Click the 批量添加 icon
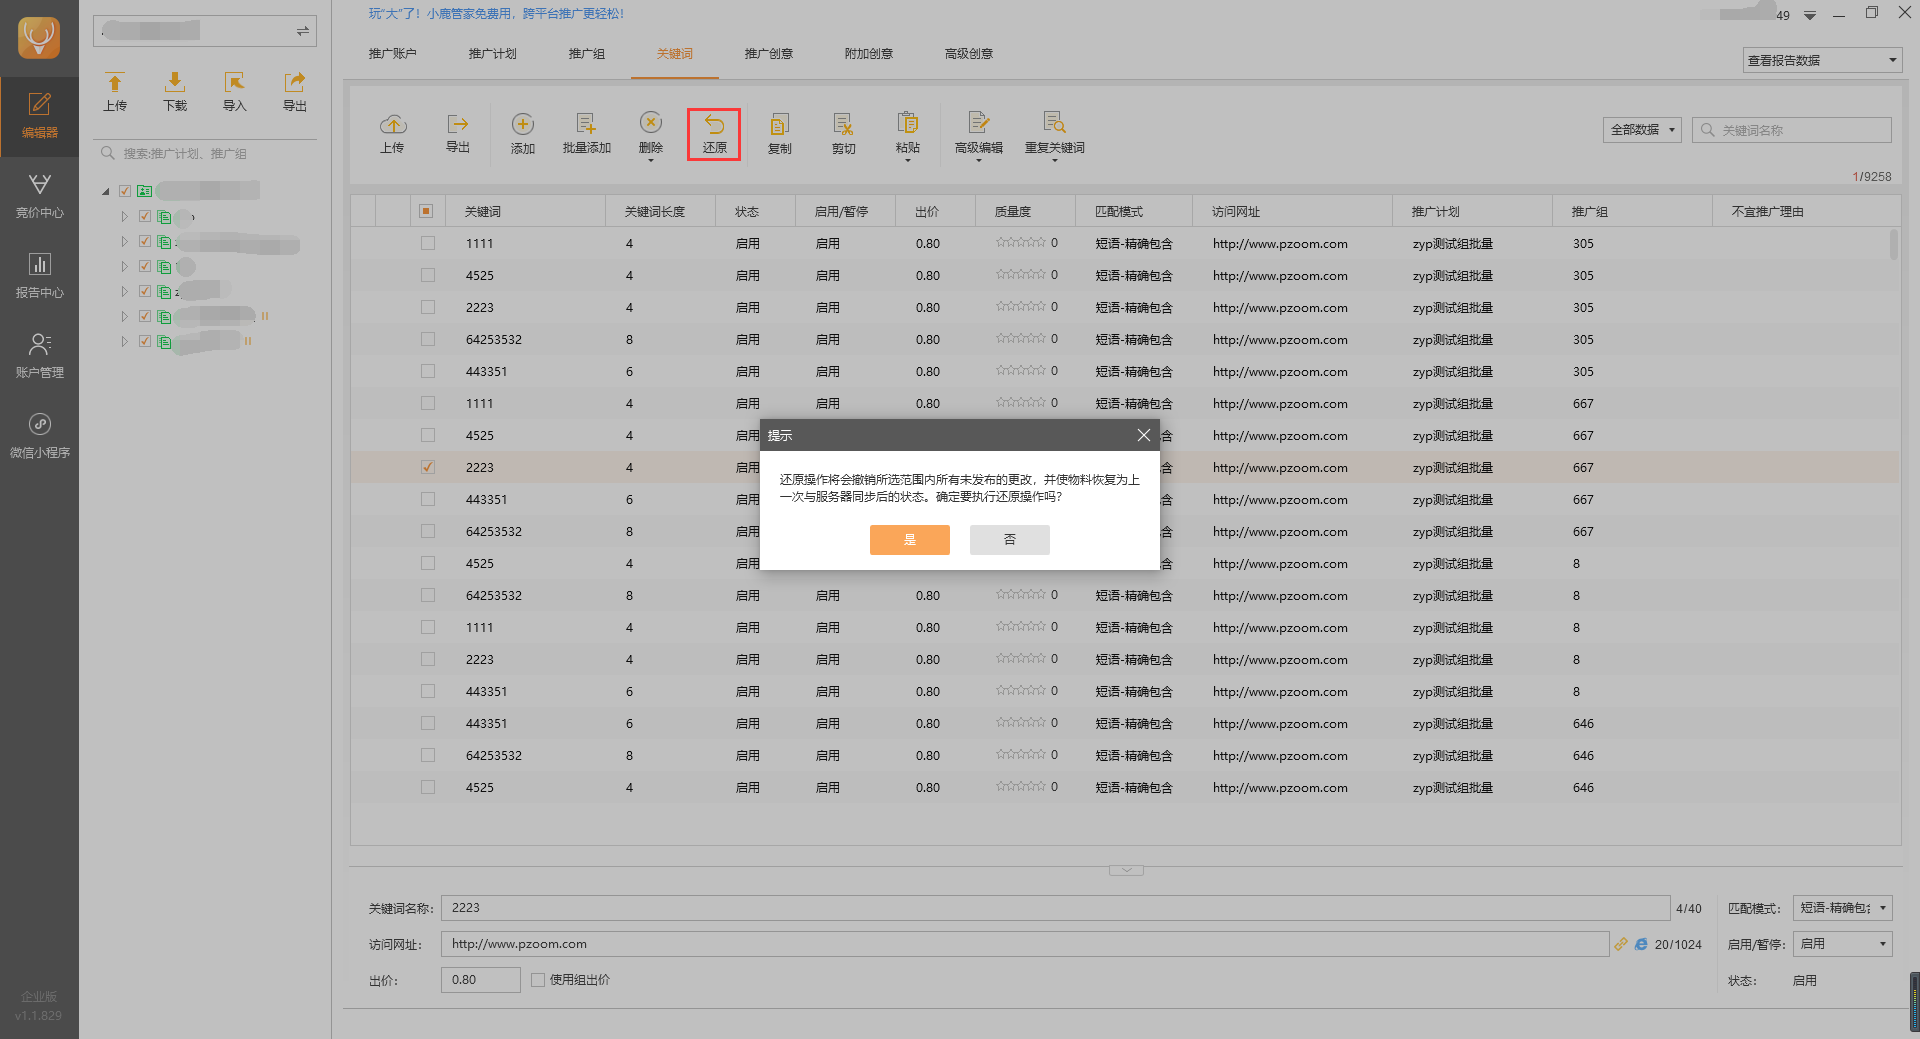 point(586,124)
